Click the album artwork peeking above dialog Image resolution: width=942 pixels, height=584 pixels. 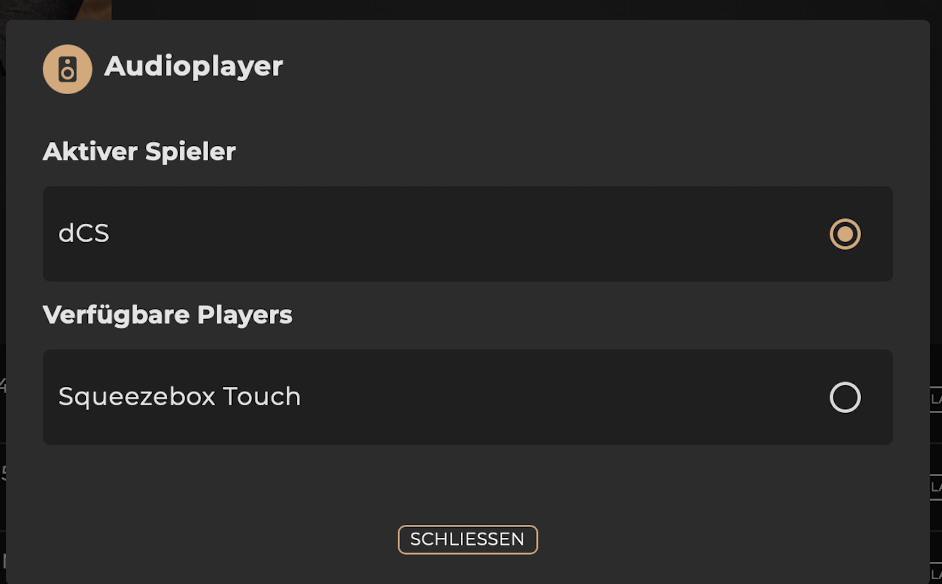point(55,10)
